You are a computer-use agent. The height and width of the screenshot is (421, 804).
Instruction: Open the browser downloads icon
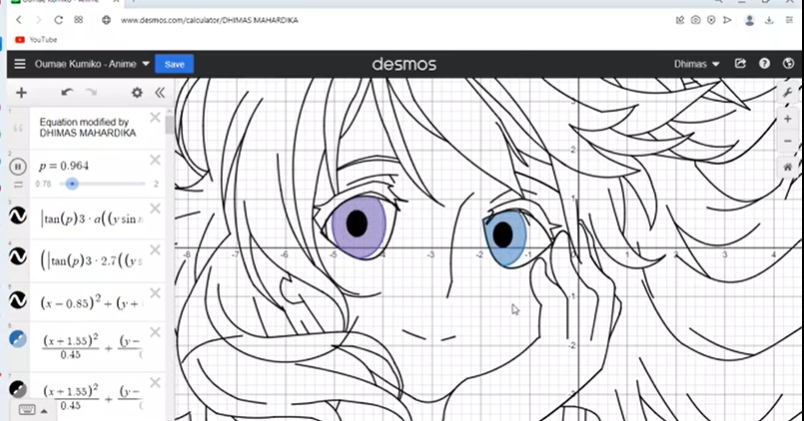coord(769,20)
